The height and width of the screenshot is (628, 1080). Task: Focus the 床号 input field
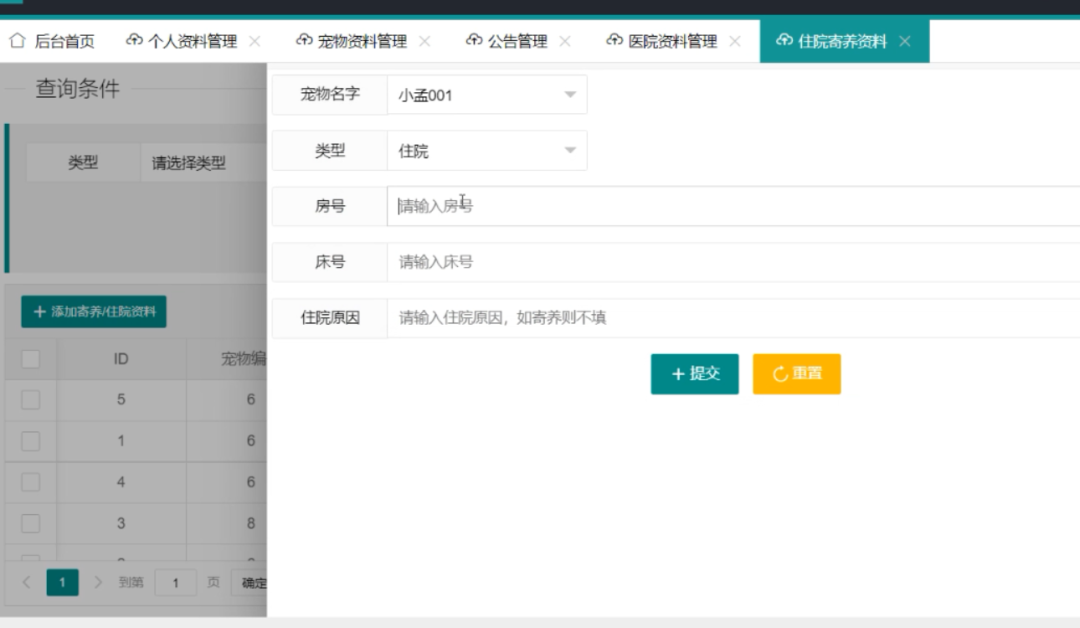[x=734, y=262]
